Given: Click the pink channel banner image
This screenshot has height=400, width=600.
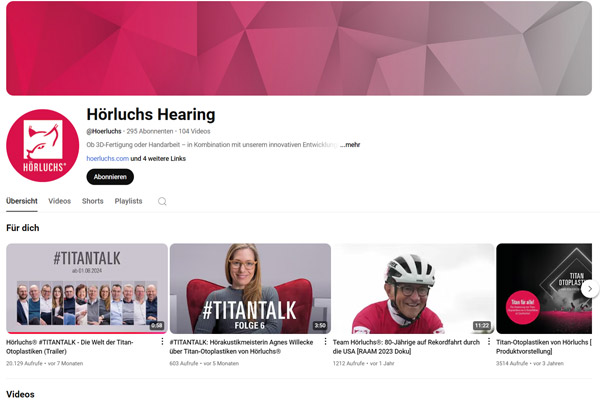Looking at the screenshot, I should 299,48.
